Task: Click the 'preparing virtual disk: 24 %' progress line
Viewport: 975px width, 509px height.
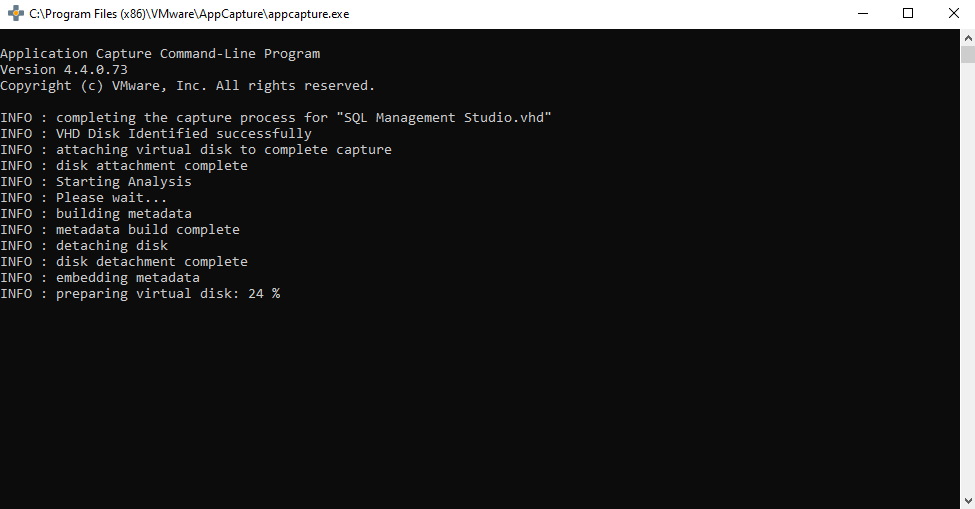Action: pyautogui.click(x=140, y=293)
